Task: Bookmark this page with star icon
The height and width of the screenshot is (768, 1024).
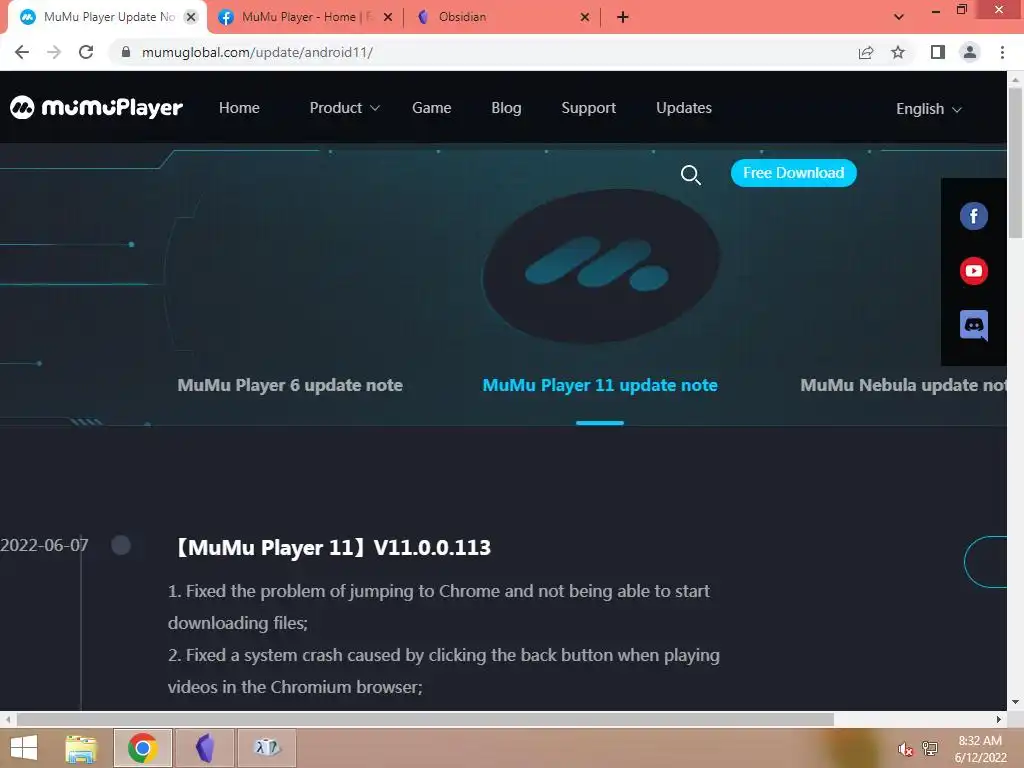Action: tap(898, 52)
